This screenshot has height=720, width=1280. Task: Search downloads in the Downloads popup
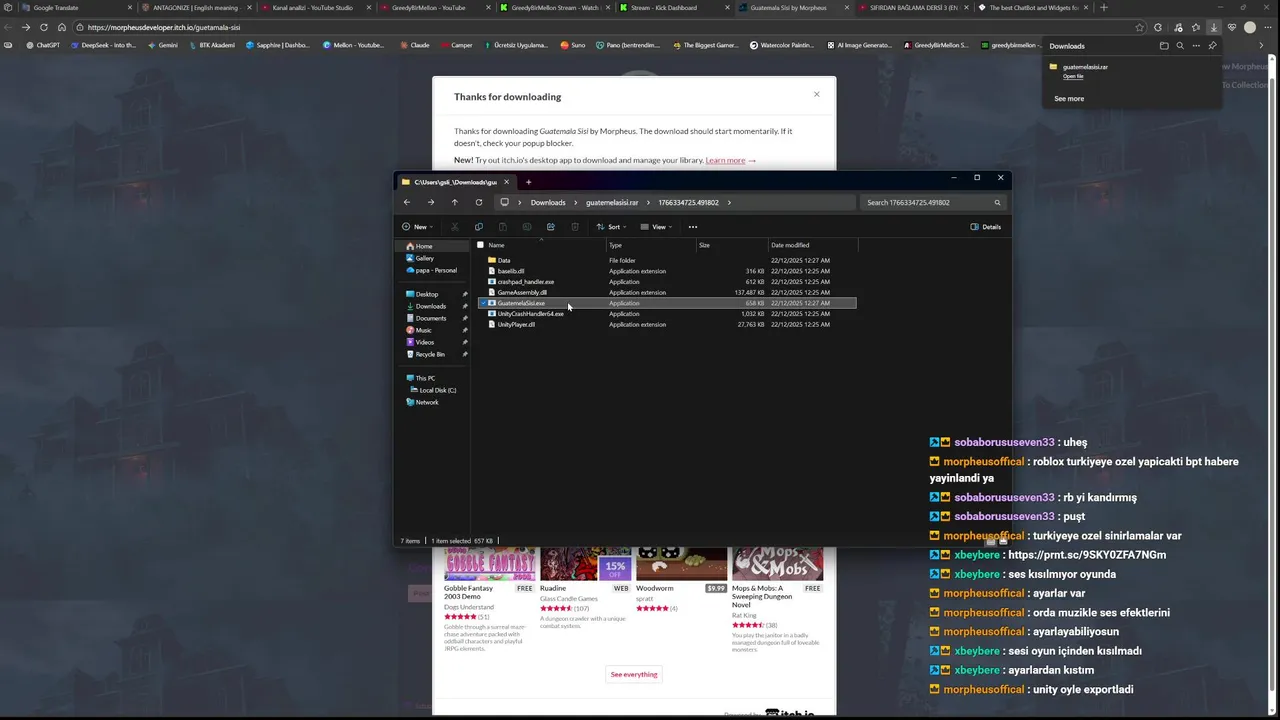[1180, 46]
